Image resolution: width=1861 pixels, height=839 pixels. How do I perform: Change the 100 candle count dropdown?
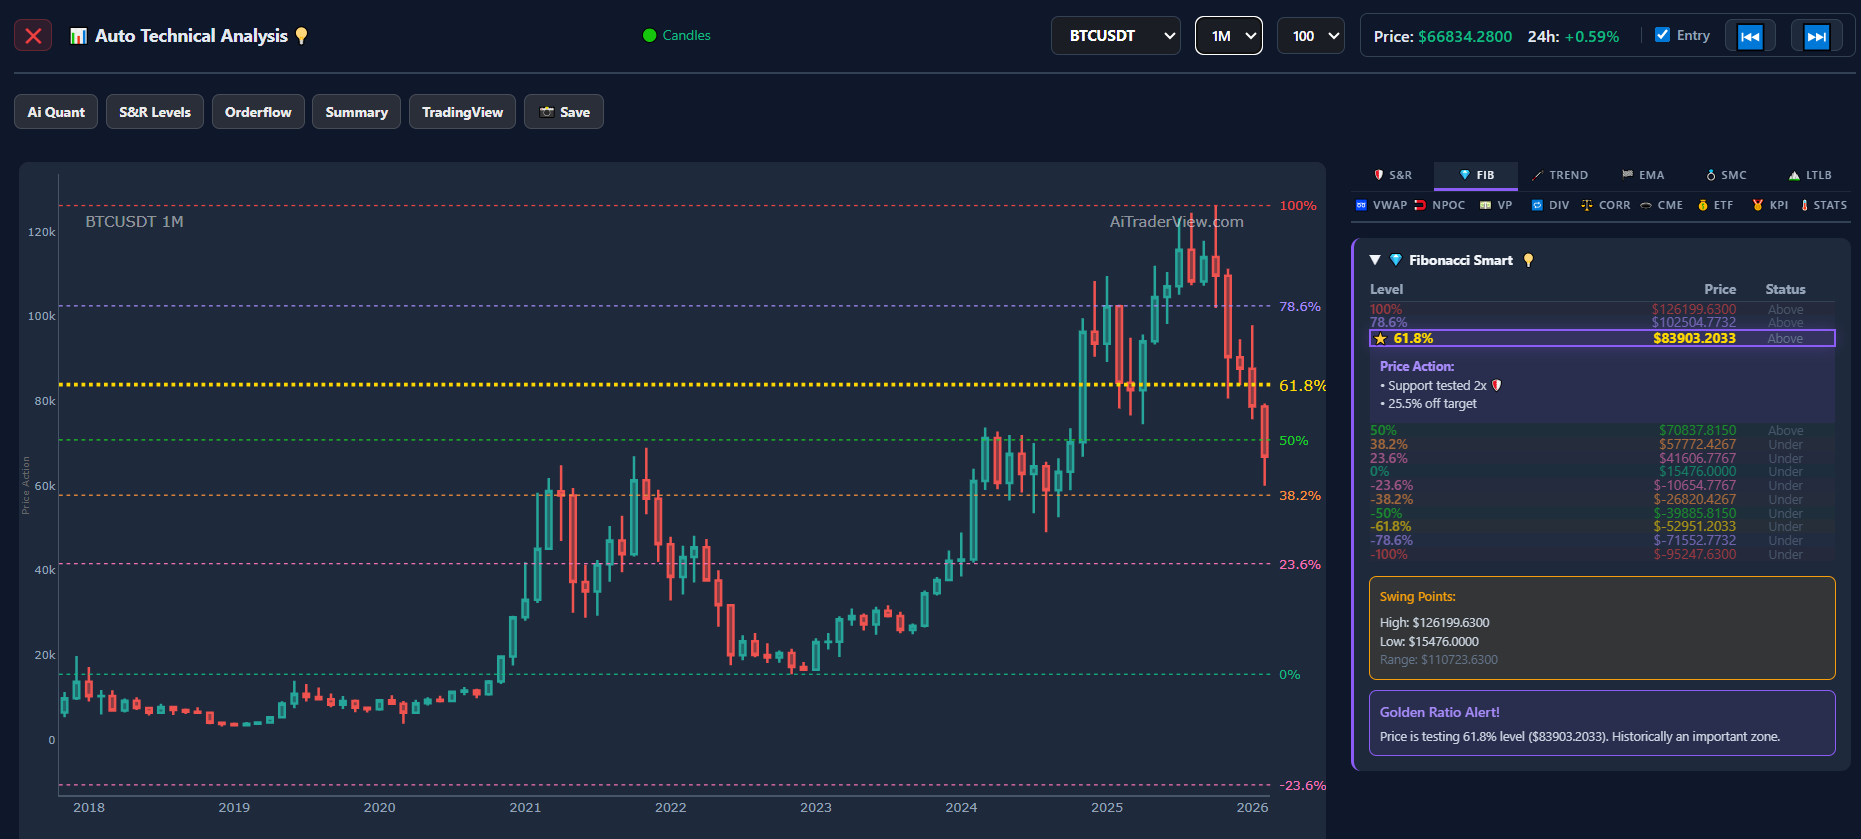coord(1310,36)
